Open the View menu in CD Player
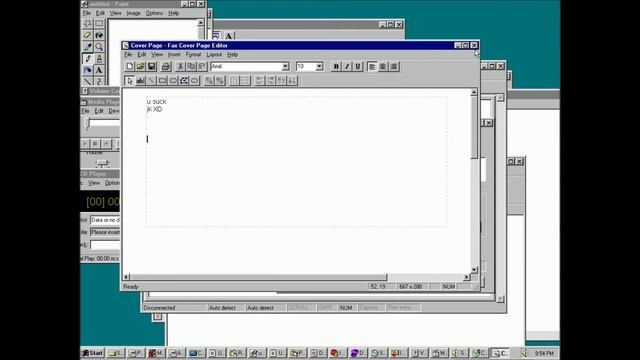 [94, 183]
